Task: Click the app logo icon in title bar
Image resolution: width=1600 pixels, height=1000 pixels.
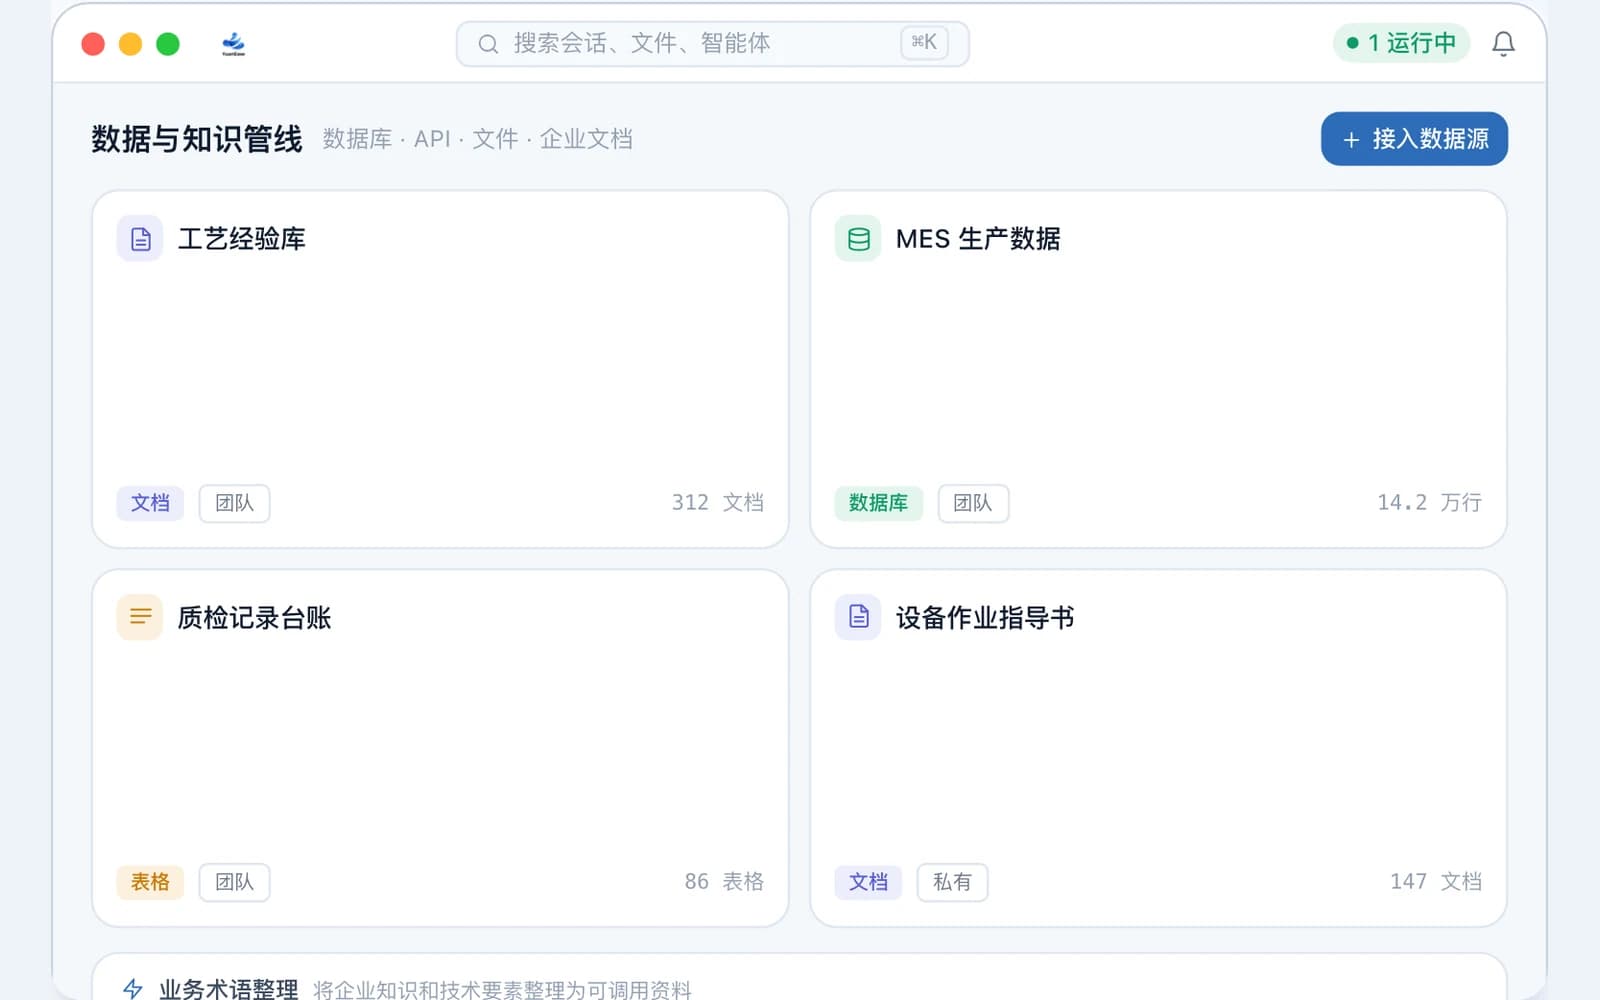Action: [x=233, y=44]
